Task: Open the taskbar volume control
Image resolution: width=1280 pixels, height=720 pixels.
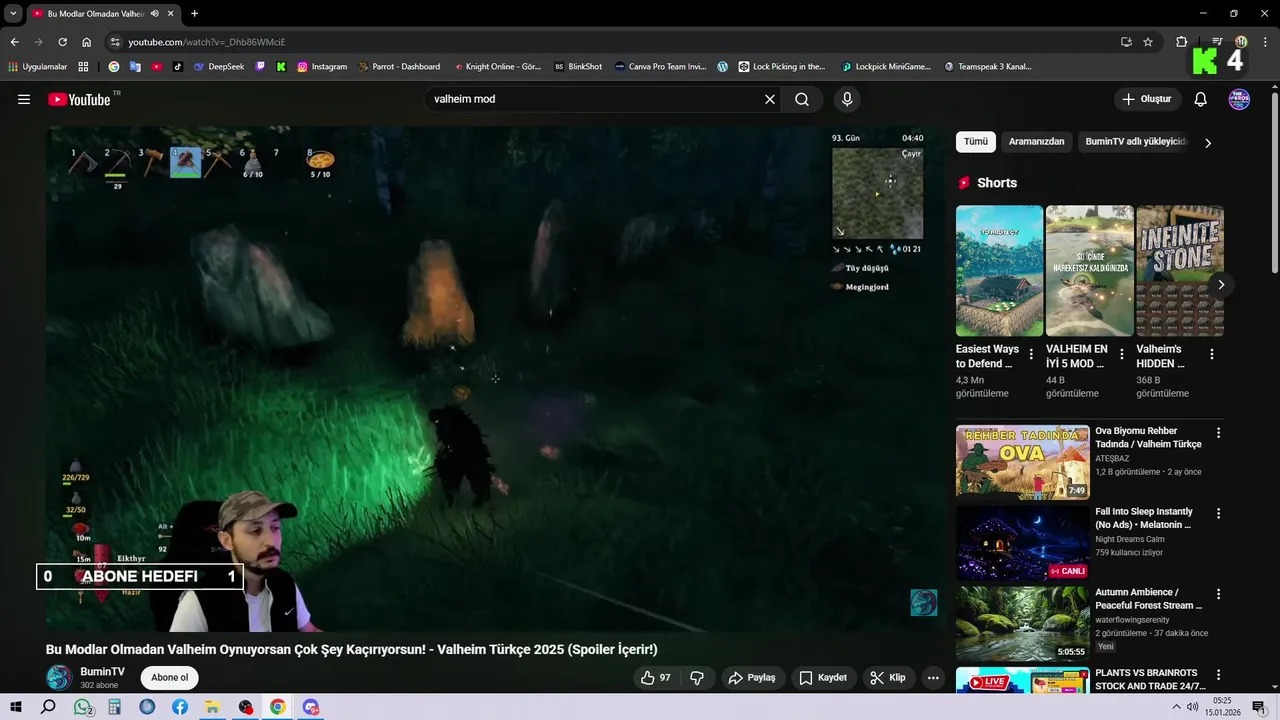Action: click(x=1192, y=707)
